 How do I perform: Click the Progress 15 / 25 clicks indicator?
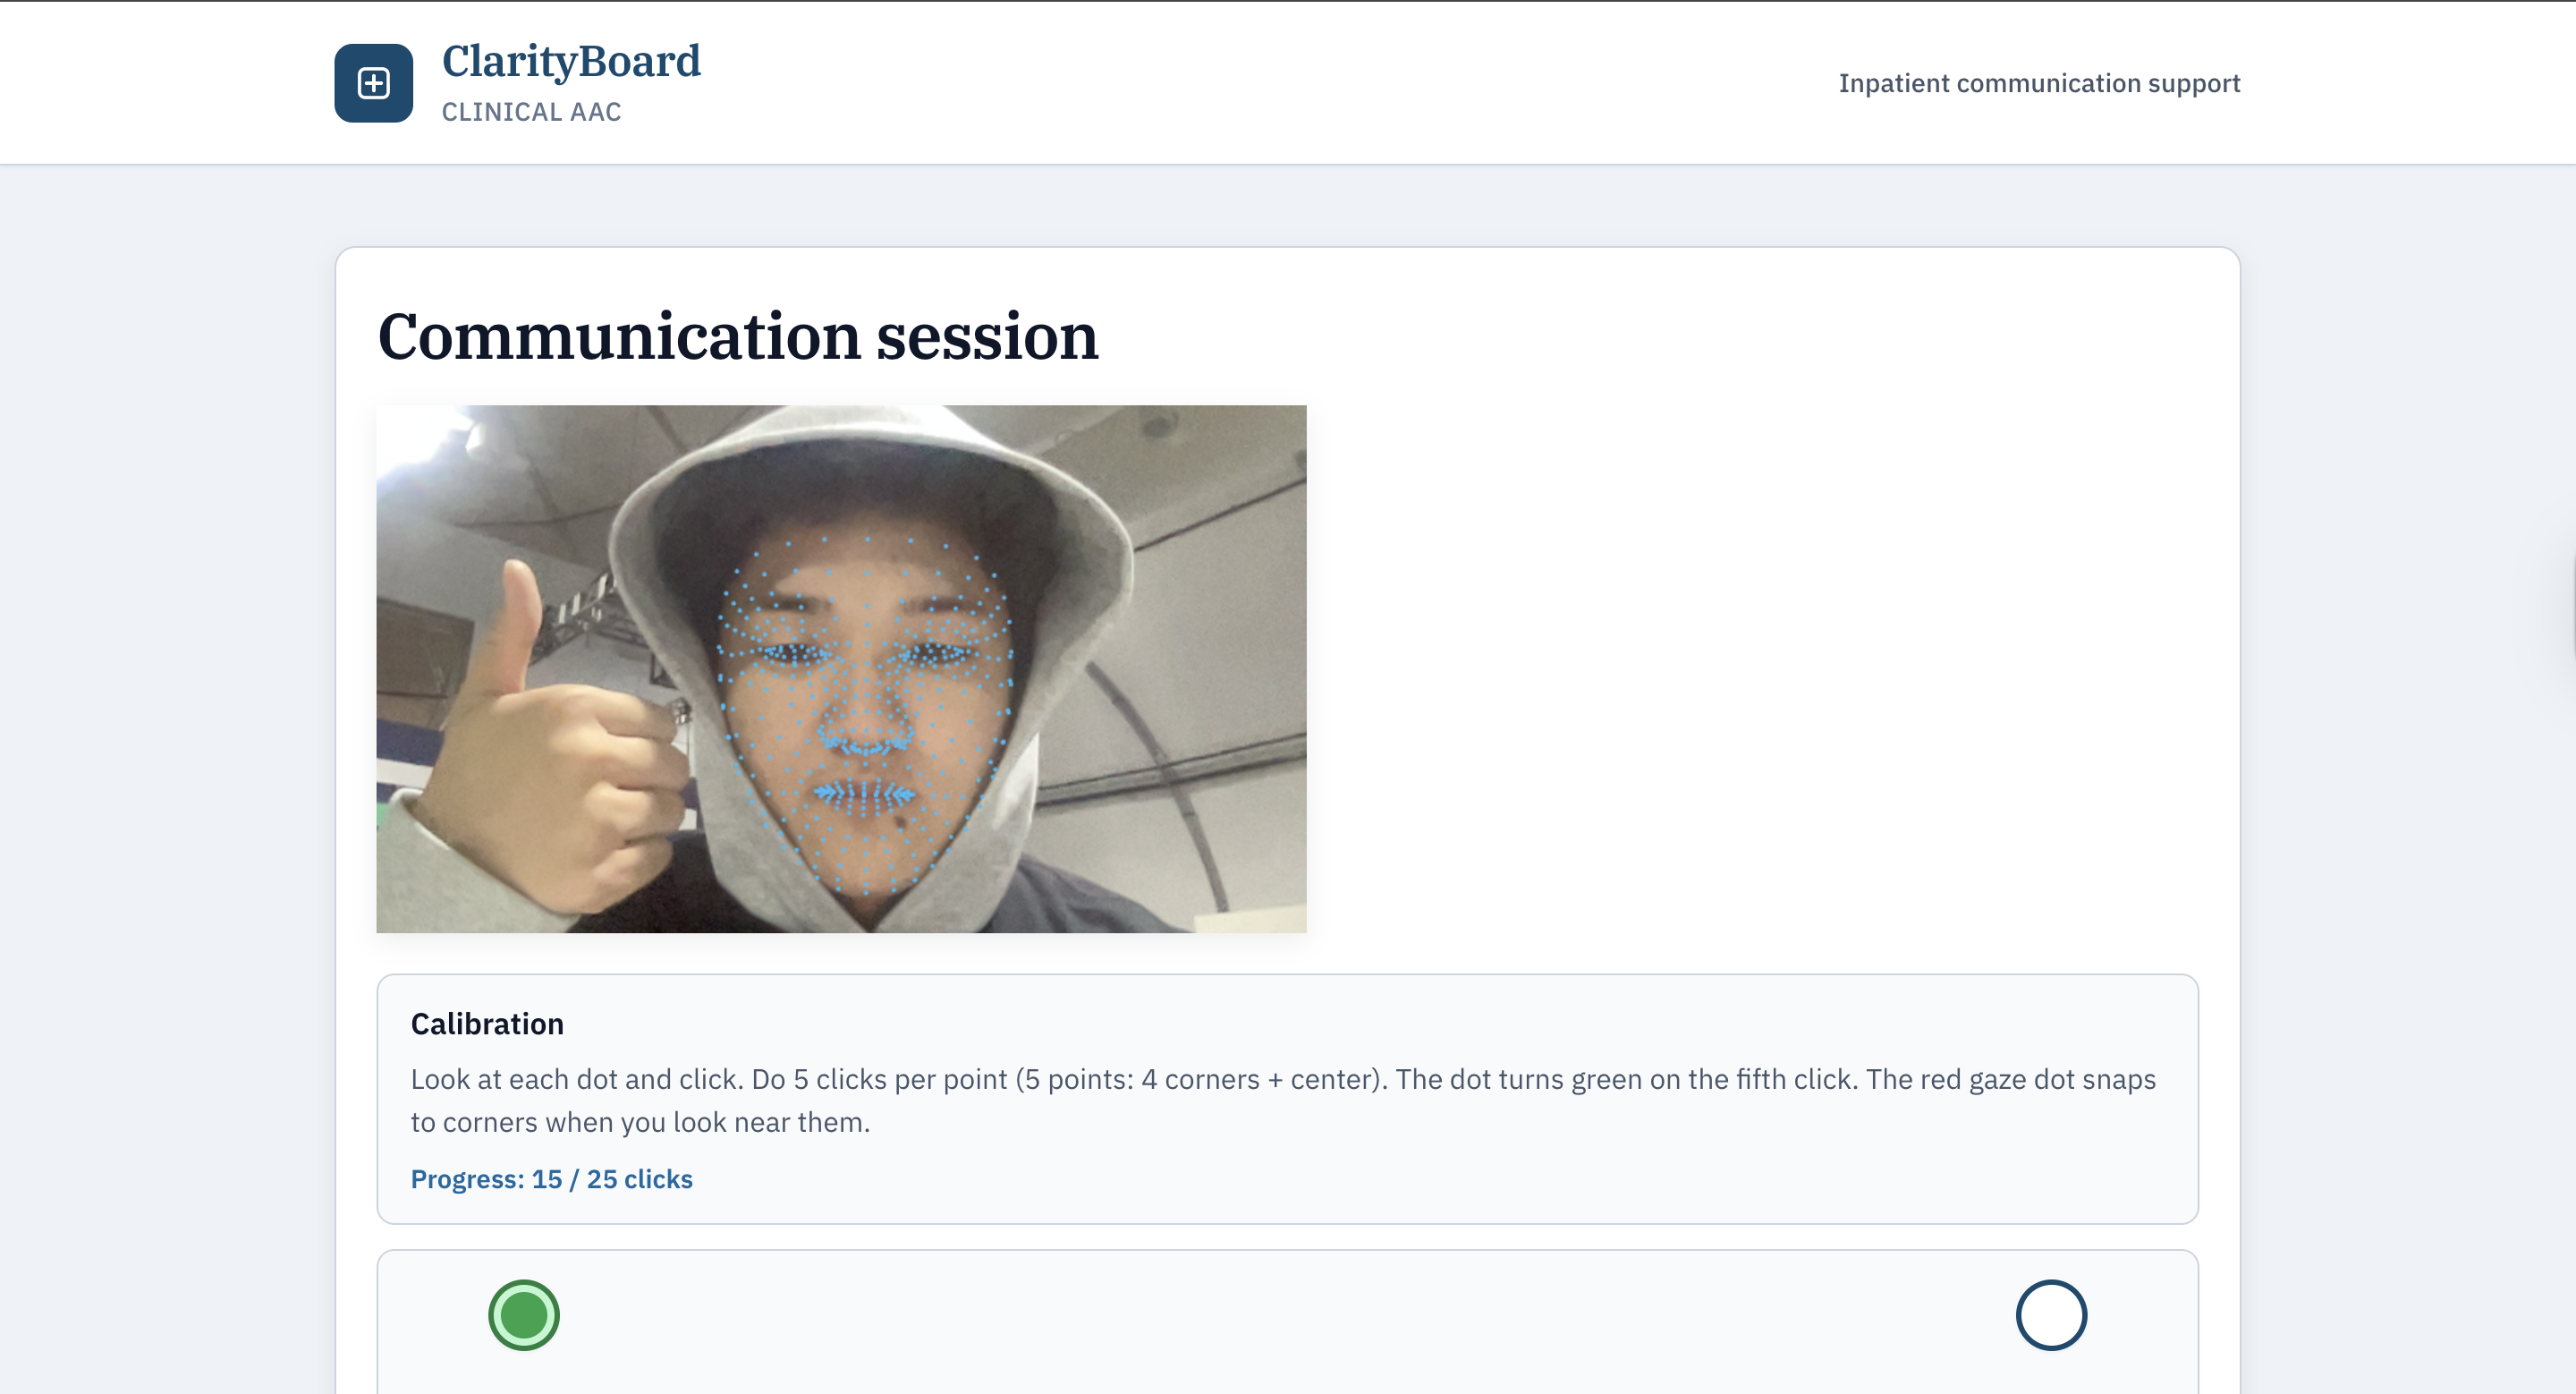click(551, 1179)
